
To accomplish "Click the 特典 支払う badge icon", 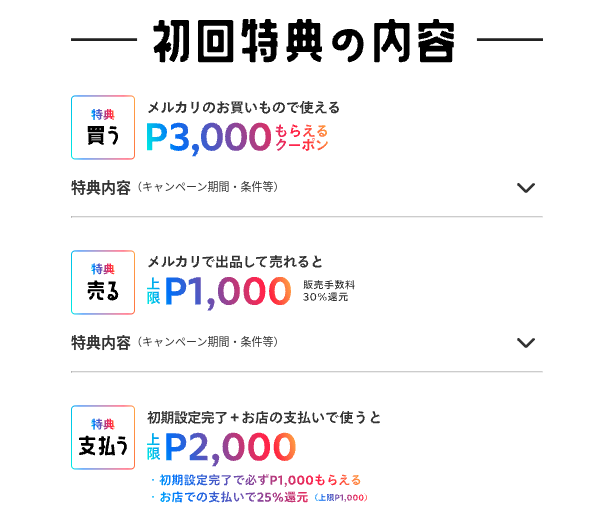I will [103, 437].
